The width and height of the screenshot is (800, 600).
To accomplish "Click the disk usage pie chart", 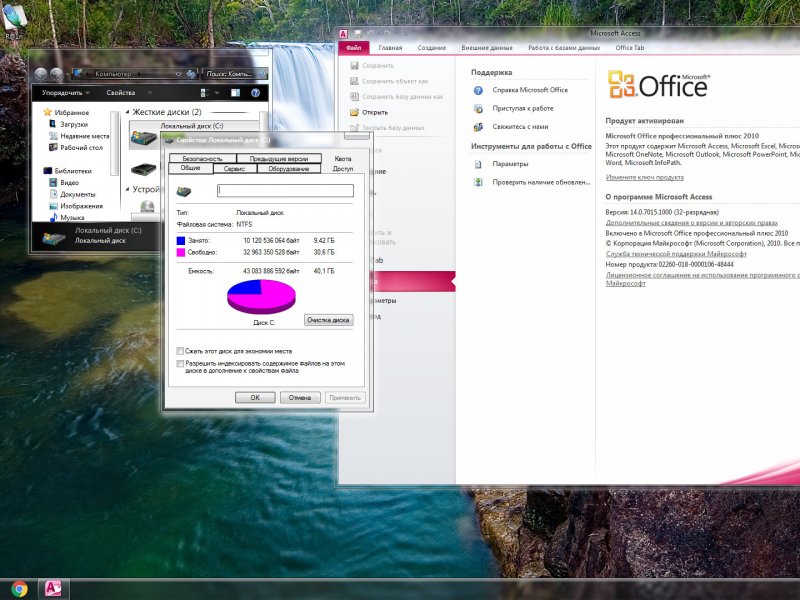I will coord(261,296).
